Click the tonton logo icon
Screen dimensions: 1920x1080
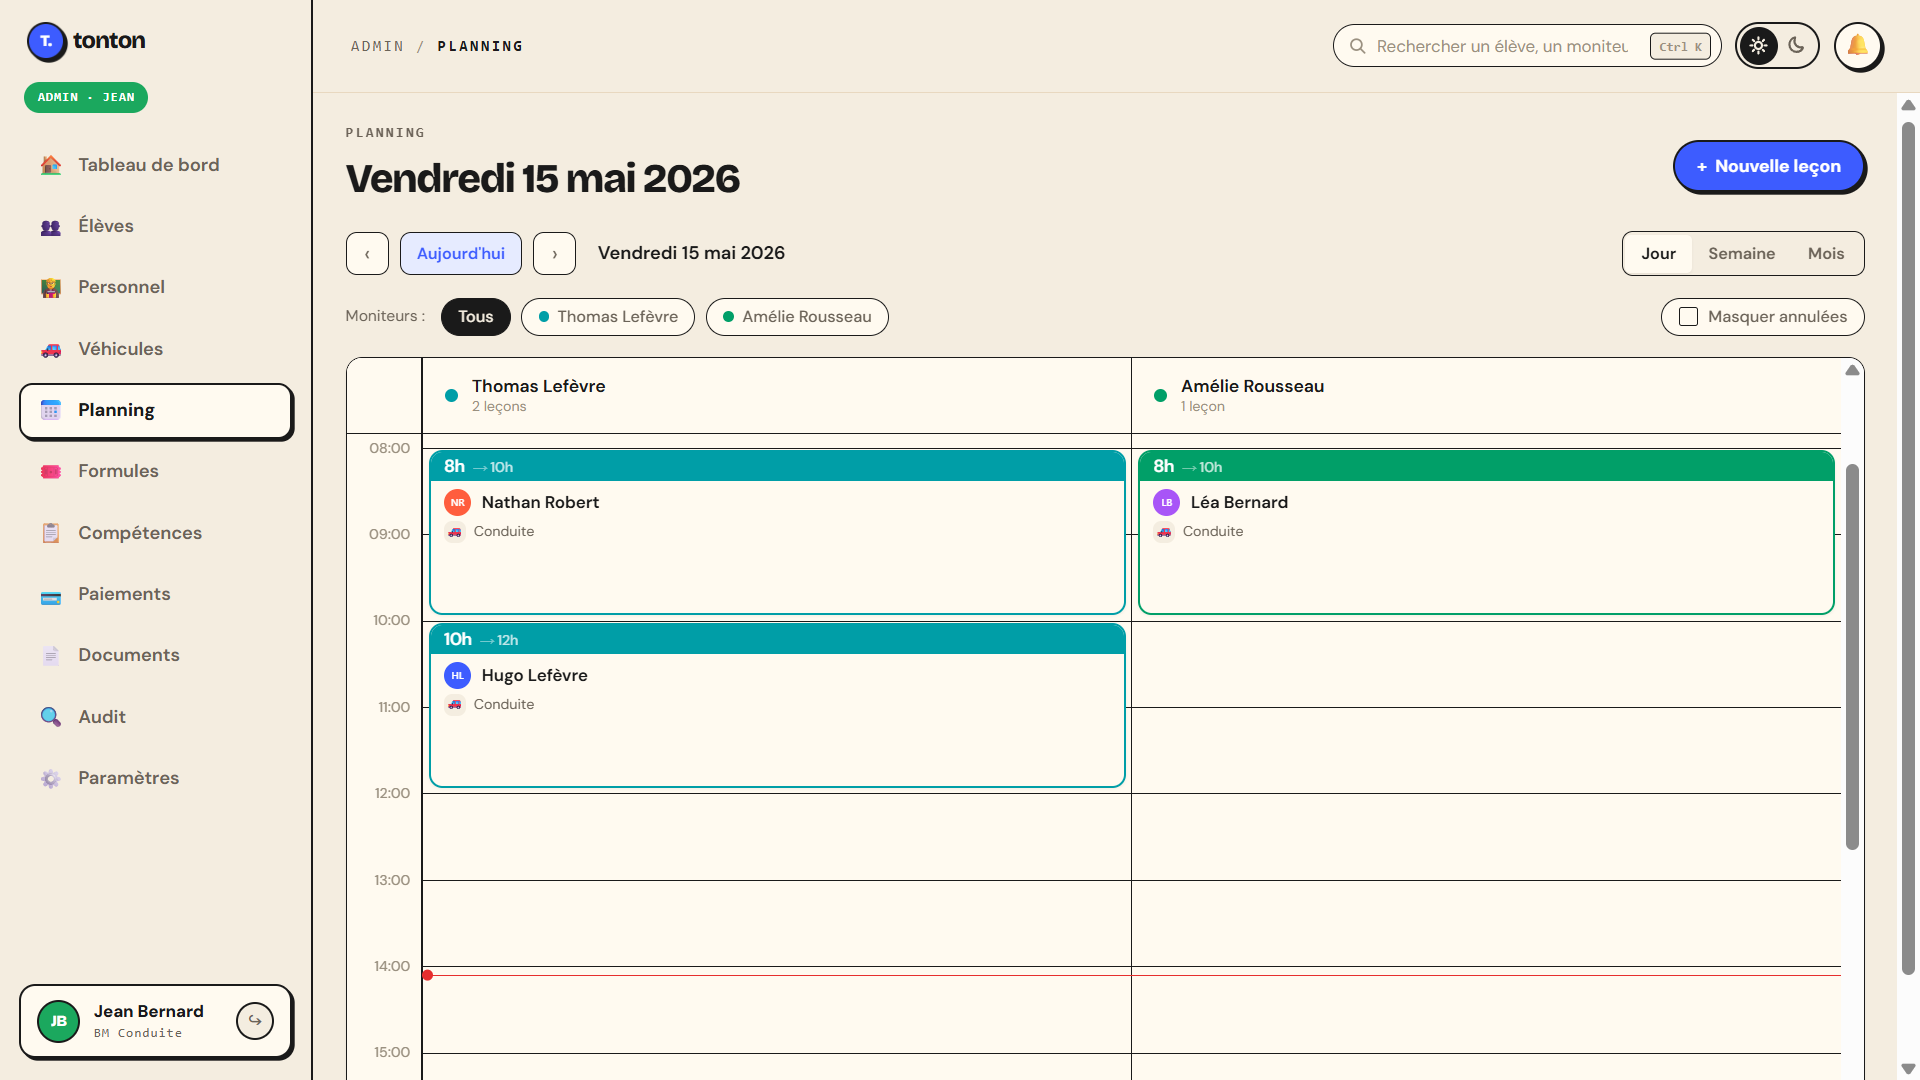click(46, 41)
